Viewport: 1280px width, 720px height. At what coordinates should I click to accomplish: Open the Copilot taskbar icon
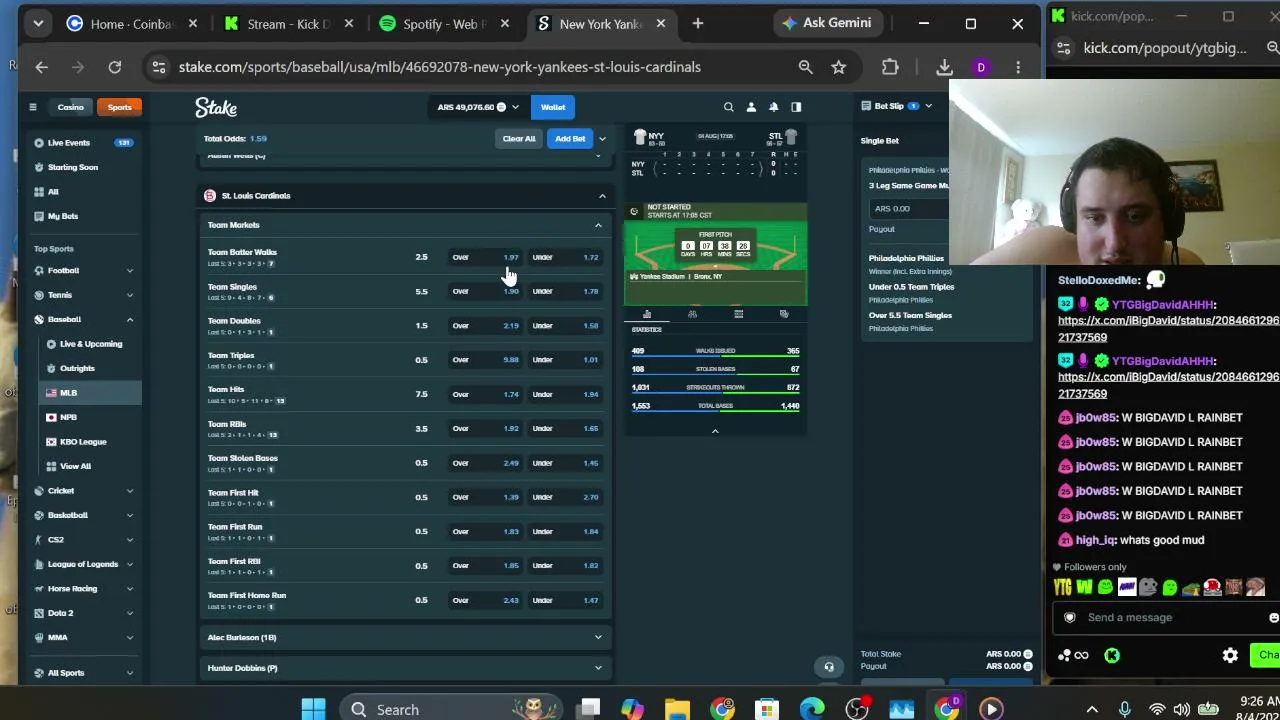(632, 710)
